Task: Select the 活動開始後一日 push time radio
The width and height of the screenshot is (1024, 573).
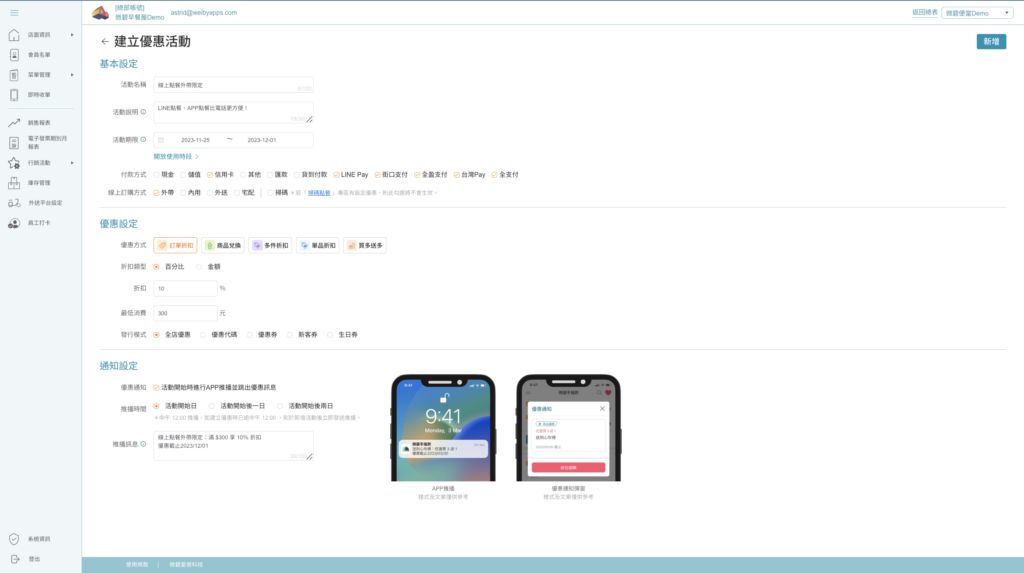Action: coord(212,406)
